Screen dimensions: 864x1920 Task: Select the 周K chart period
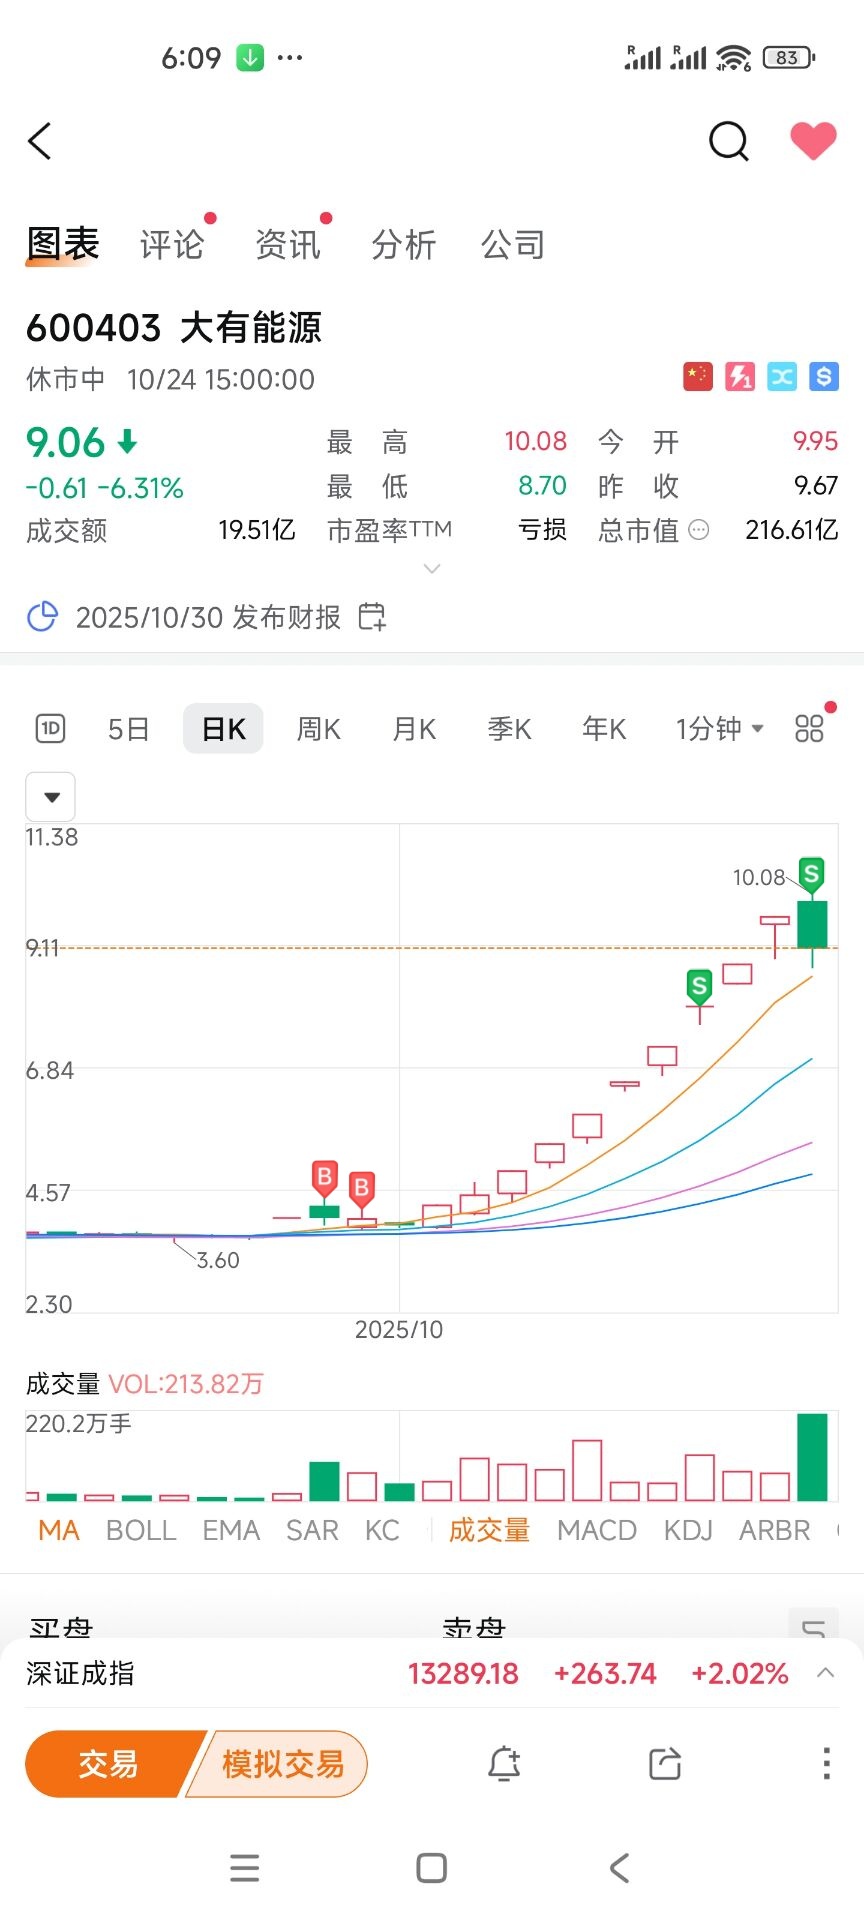[319, 729]
